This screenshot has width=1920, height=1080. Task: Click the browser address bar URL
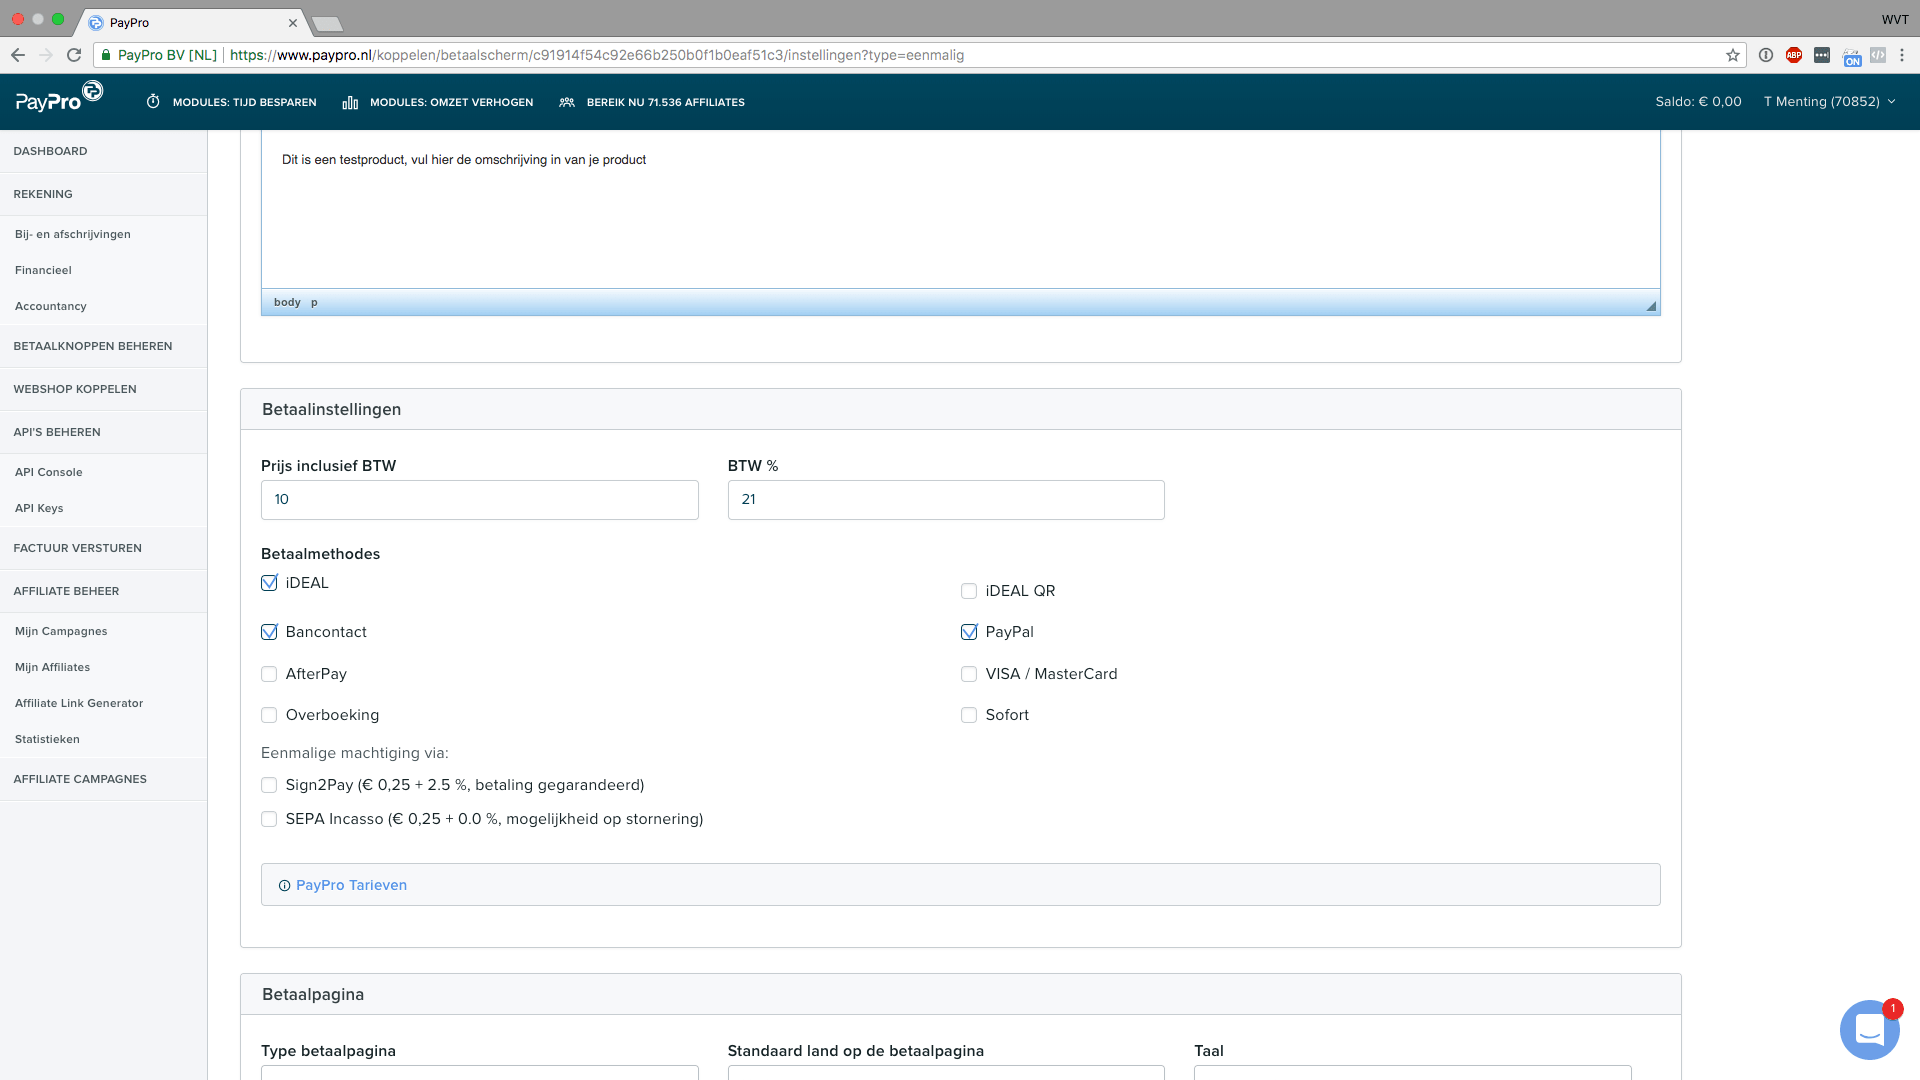(597, 55)
